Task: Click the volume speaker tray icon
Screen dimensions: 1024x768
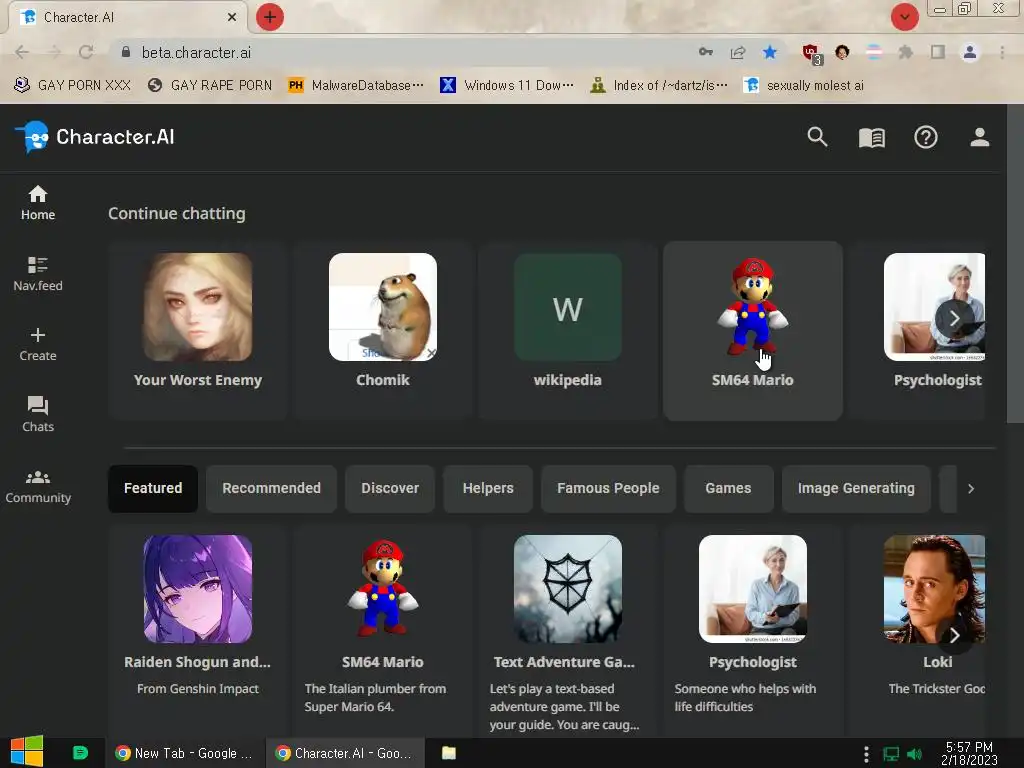Action: 914,754
